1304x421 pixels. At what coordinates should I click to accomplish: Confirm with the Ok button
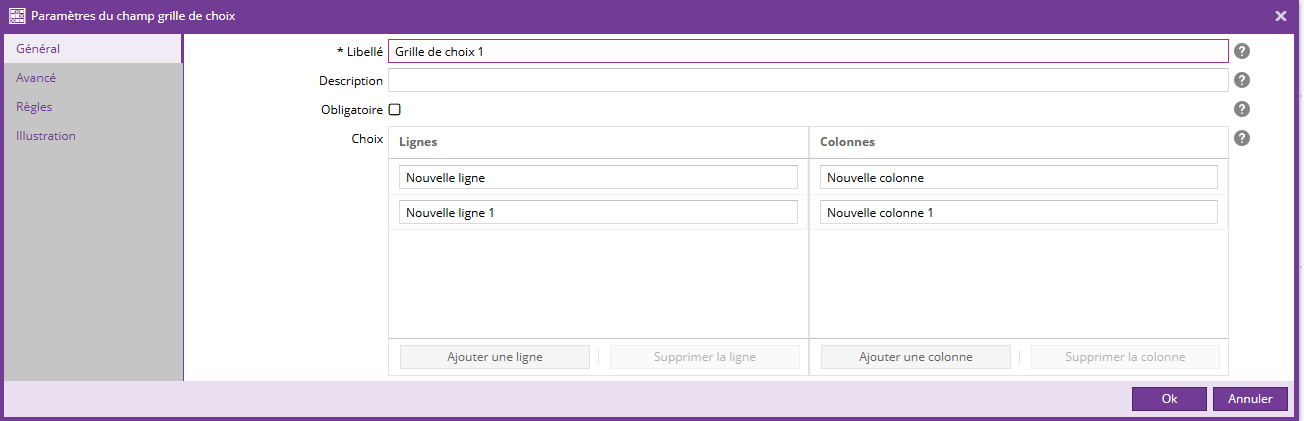(1169, 399)
